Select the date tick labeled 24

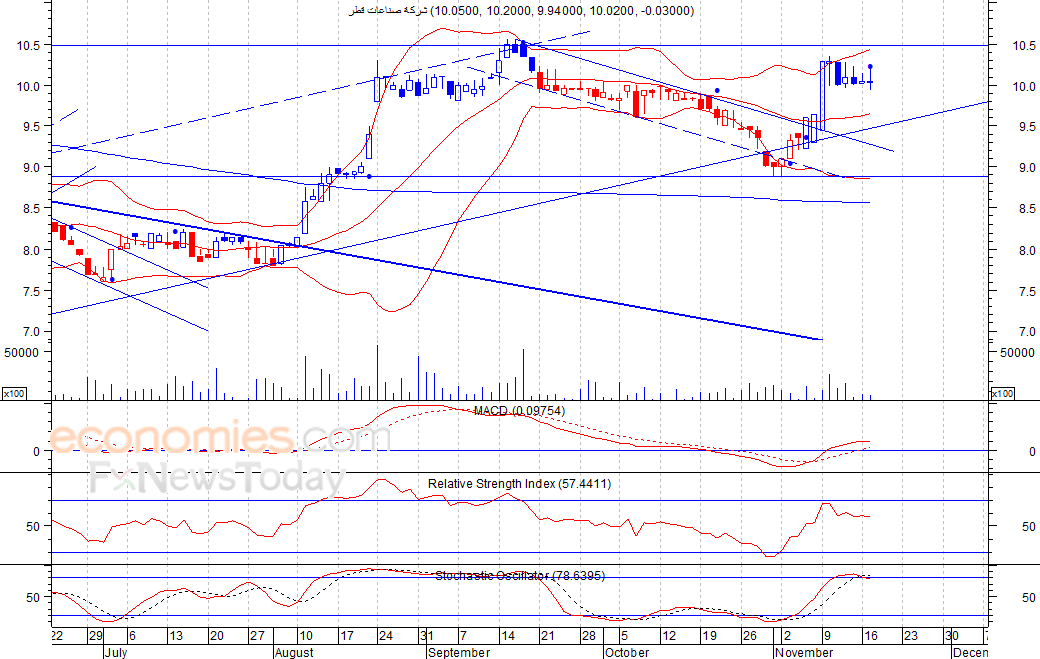point(385,636)
